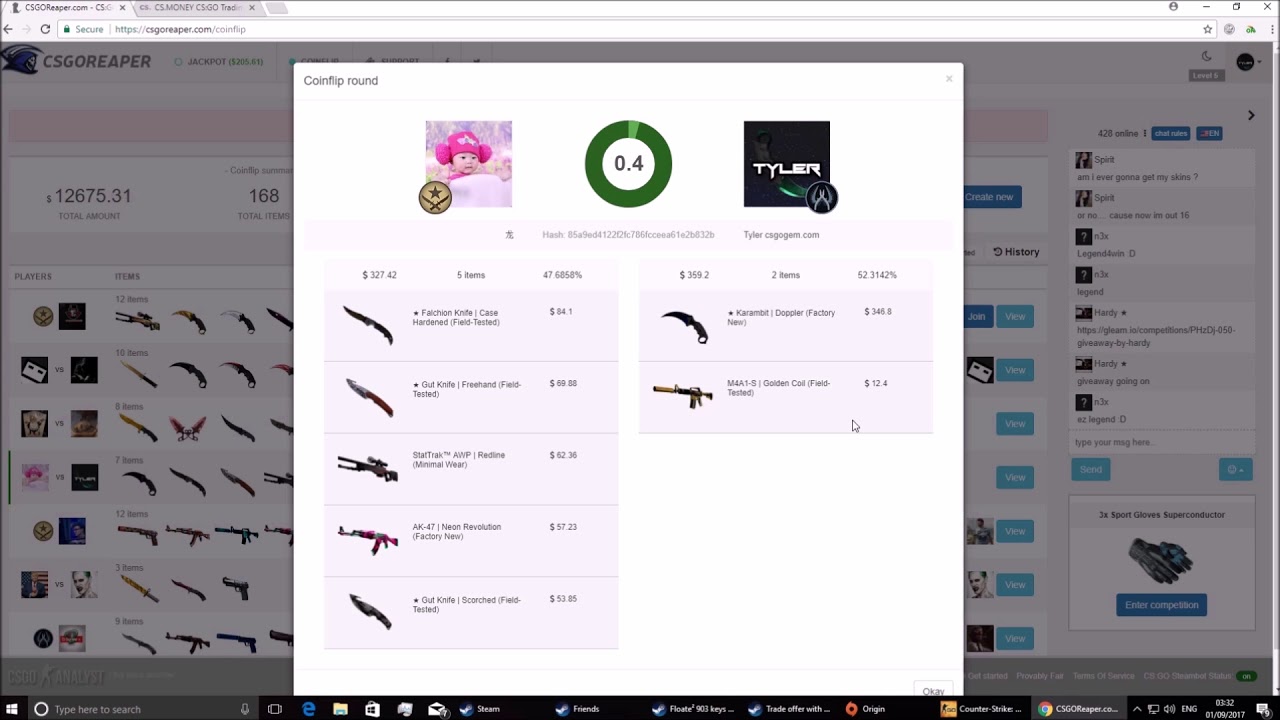Click the $ 327.42 total value
Image resolution: width=1280 pixels, height=720 pixels.
click(x=379, y=275)
